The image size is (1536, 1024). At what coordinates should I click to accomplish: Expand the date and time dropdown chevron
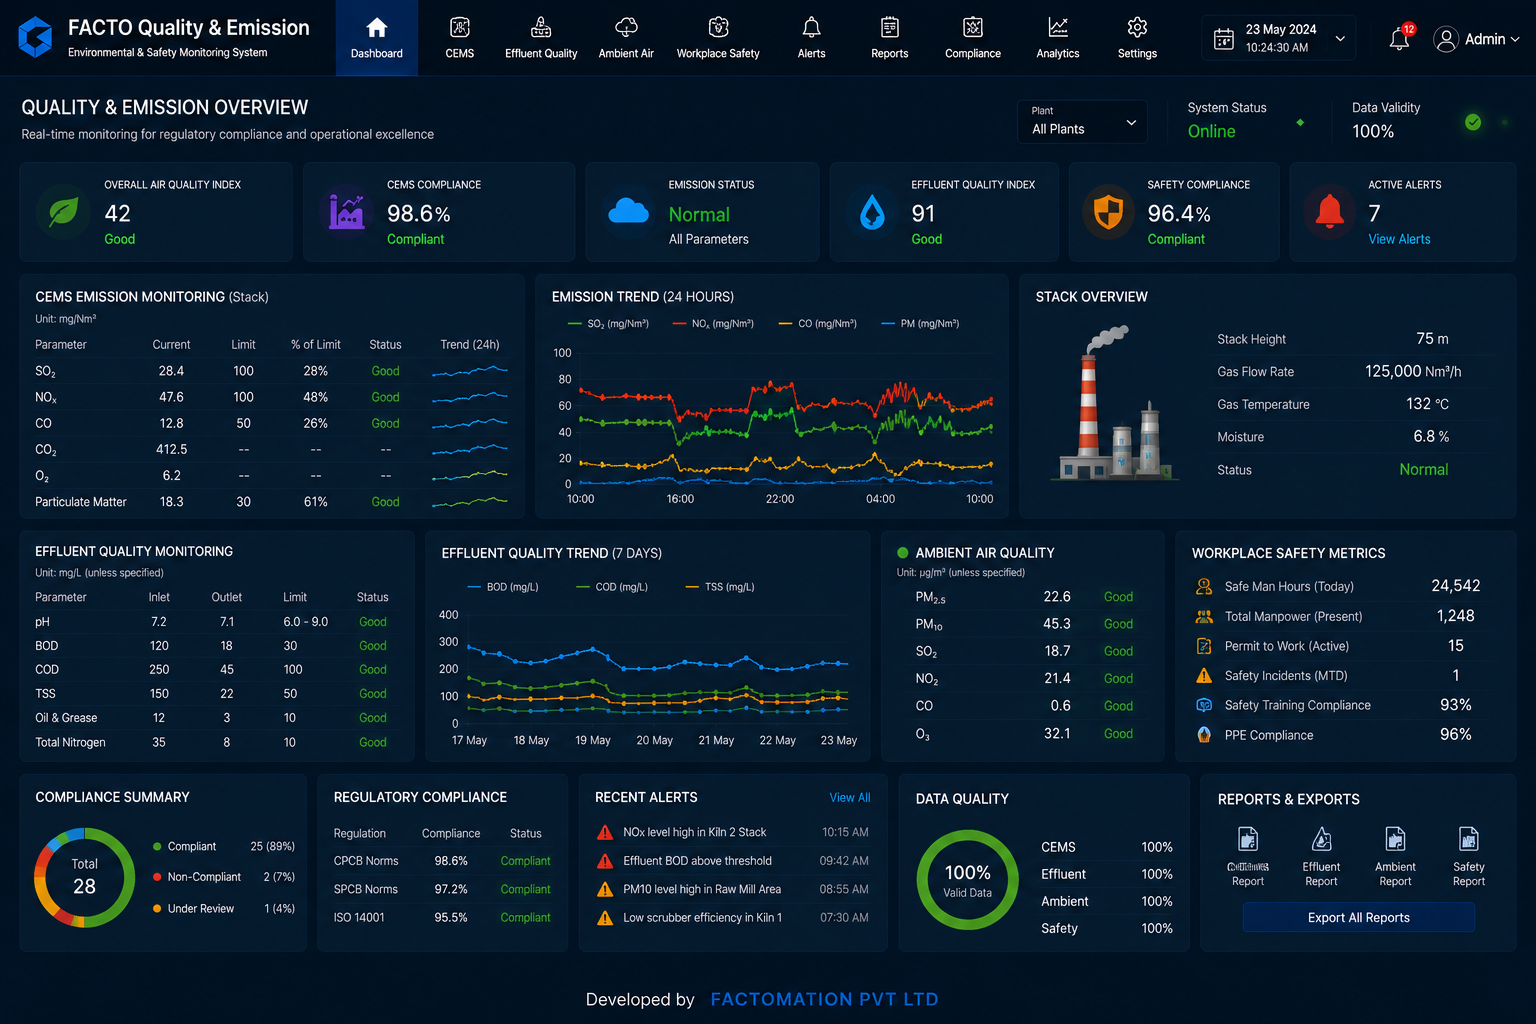1340,39
